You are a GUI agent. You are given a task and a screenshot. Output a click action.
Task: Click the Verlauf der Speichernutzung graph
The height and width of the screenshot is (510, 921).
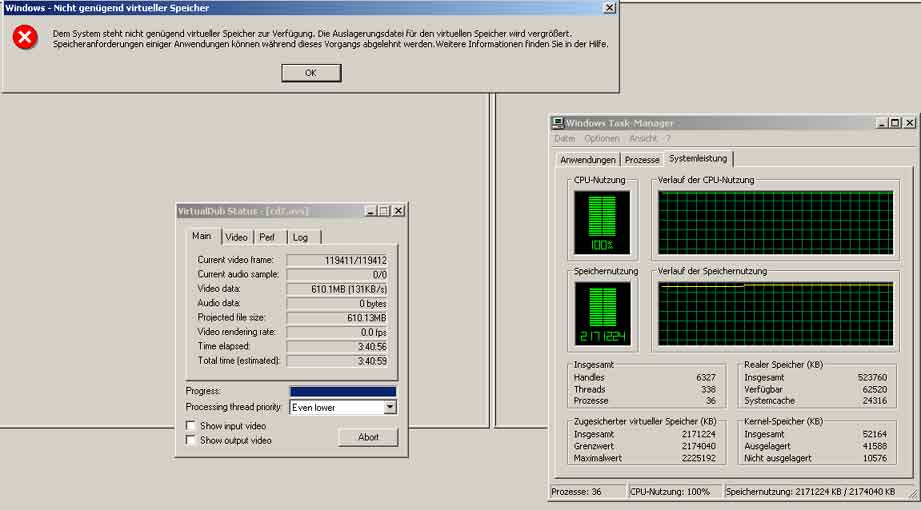tap(775, 314)
